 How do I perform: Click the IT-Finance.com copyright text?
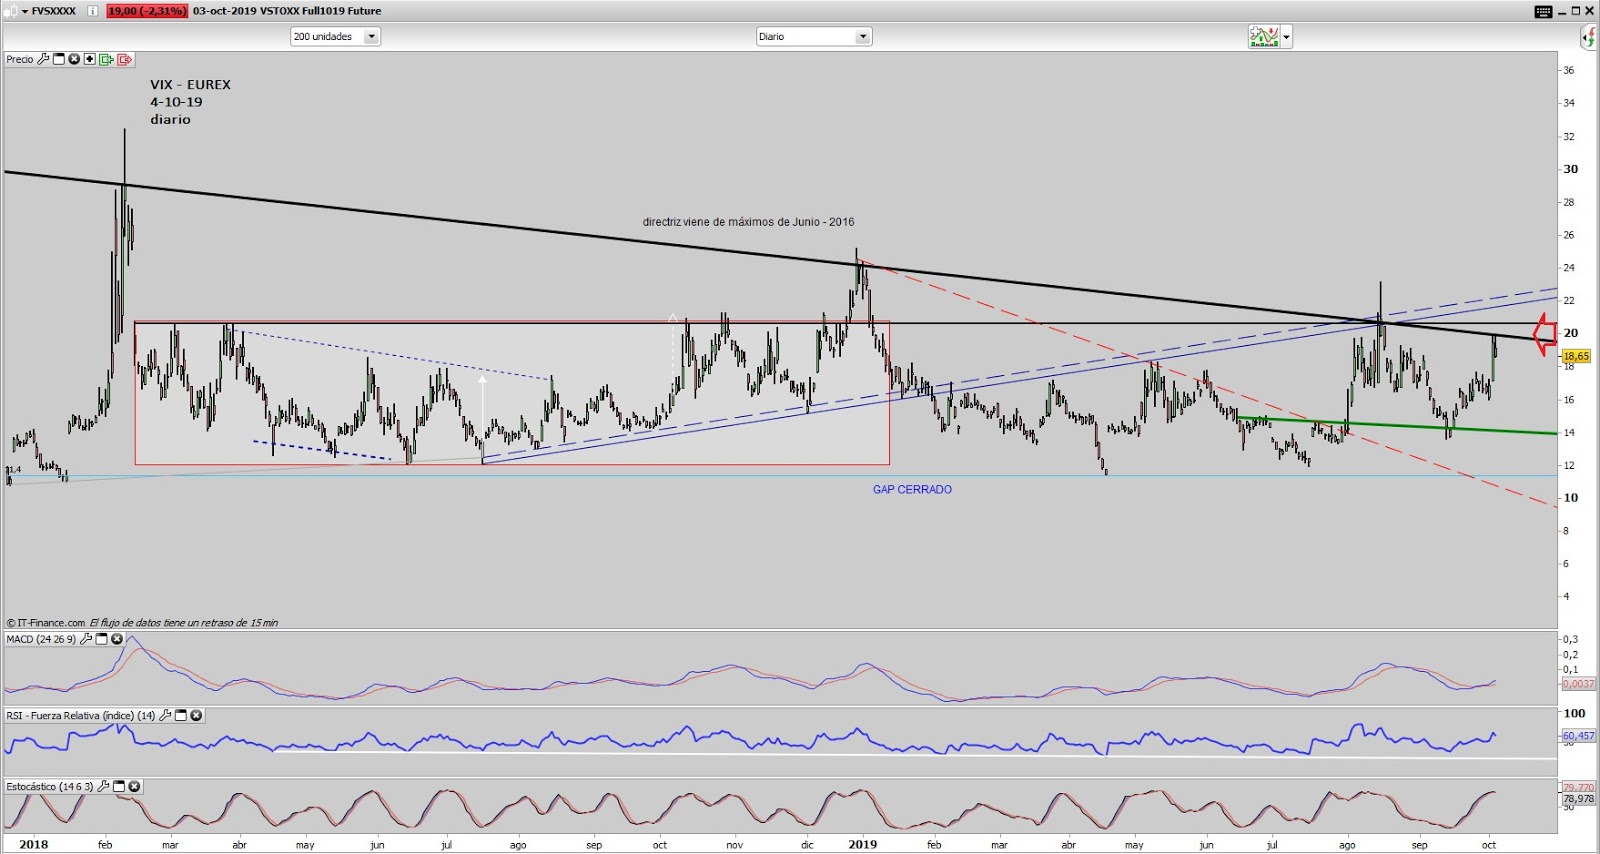pos(46,622)
